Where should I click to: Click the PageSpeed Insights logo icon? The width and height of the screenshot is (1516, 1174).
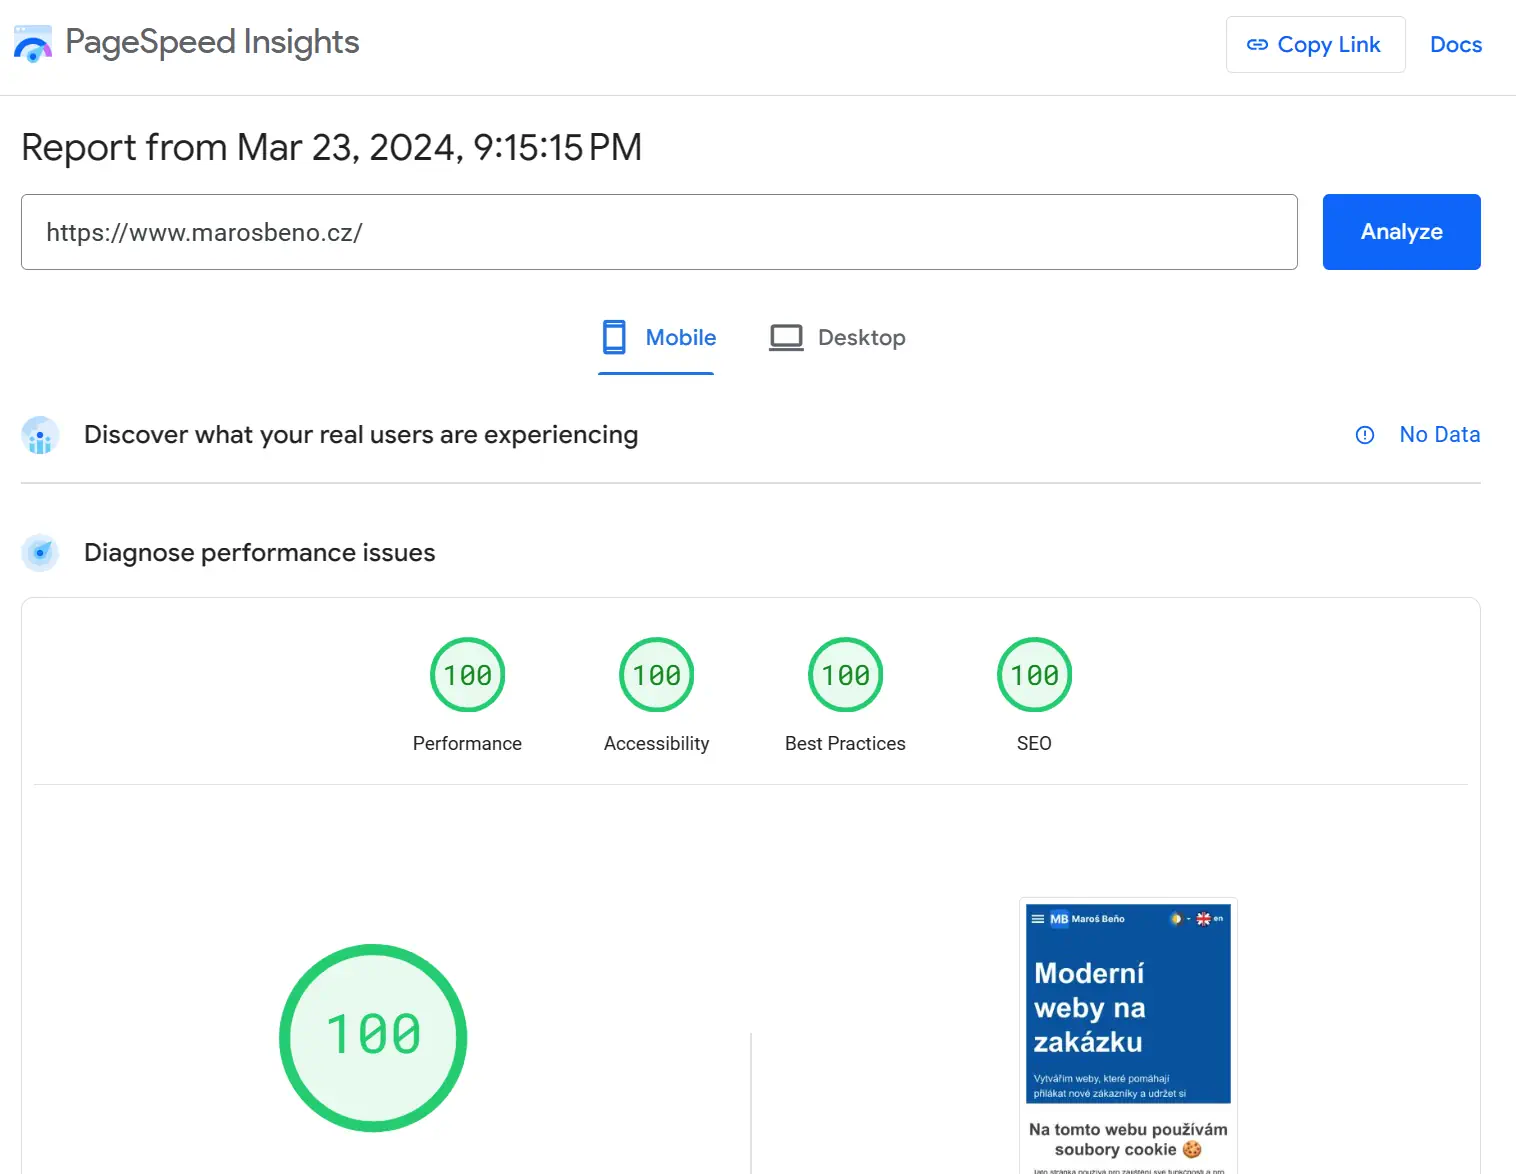[x=33, y=44]
